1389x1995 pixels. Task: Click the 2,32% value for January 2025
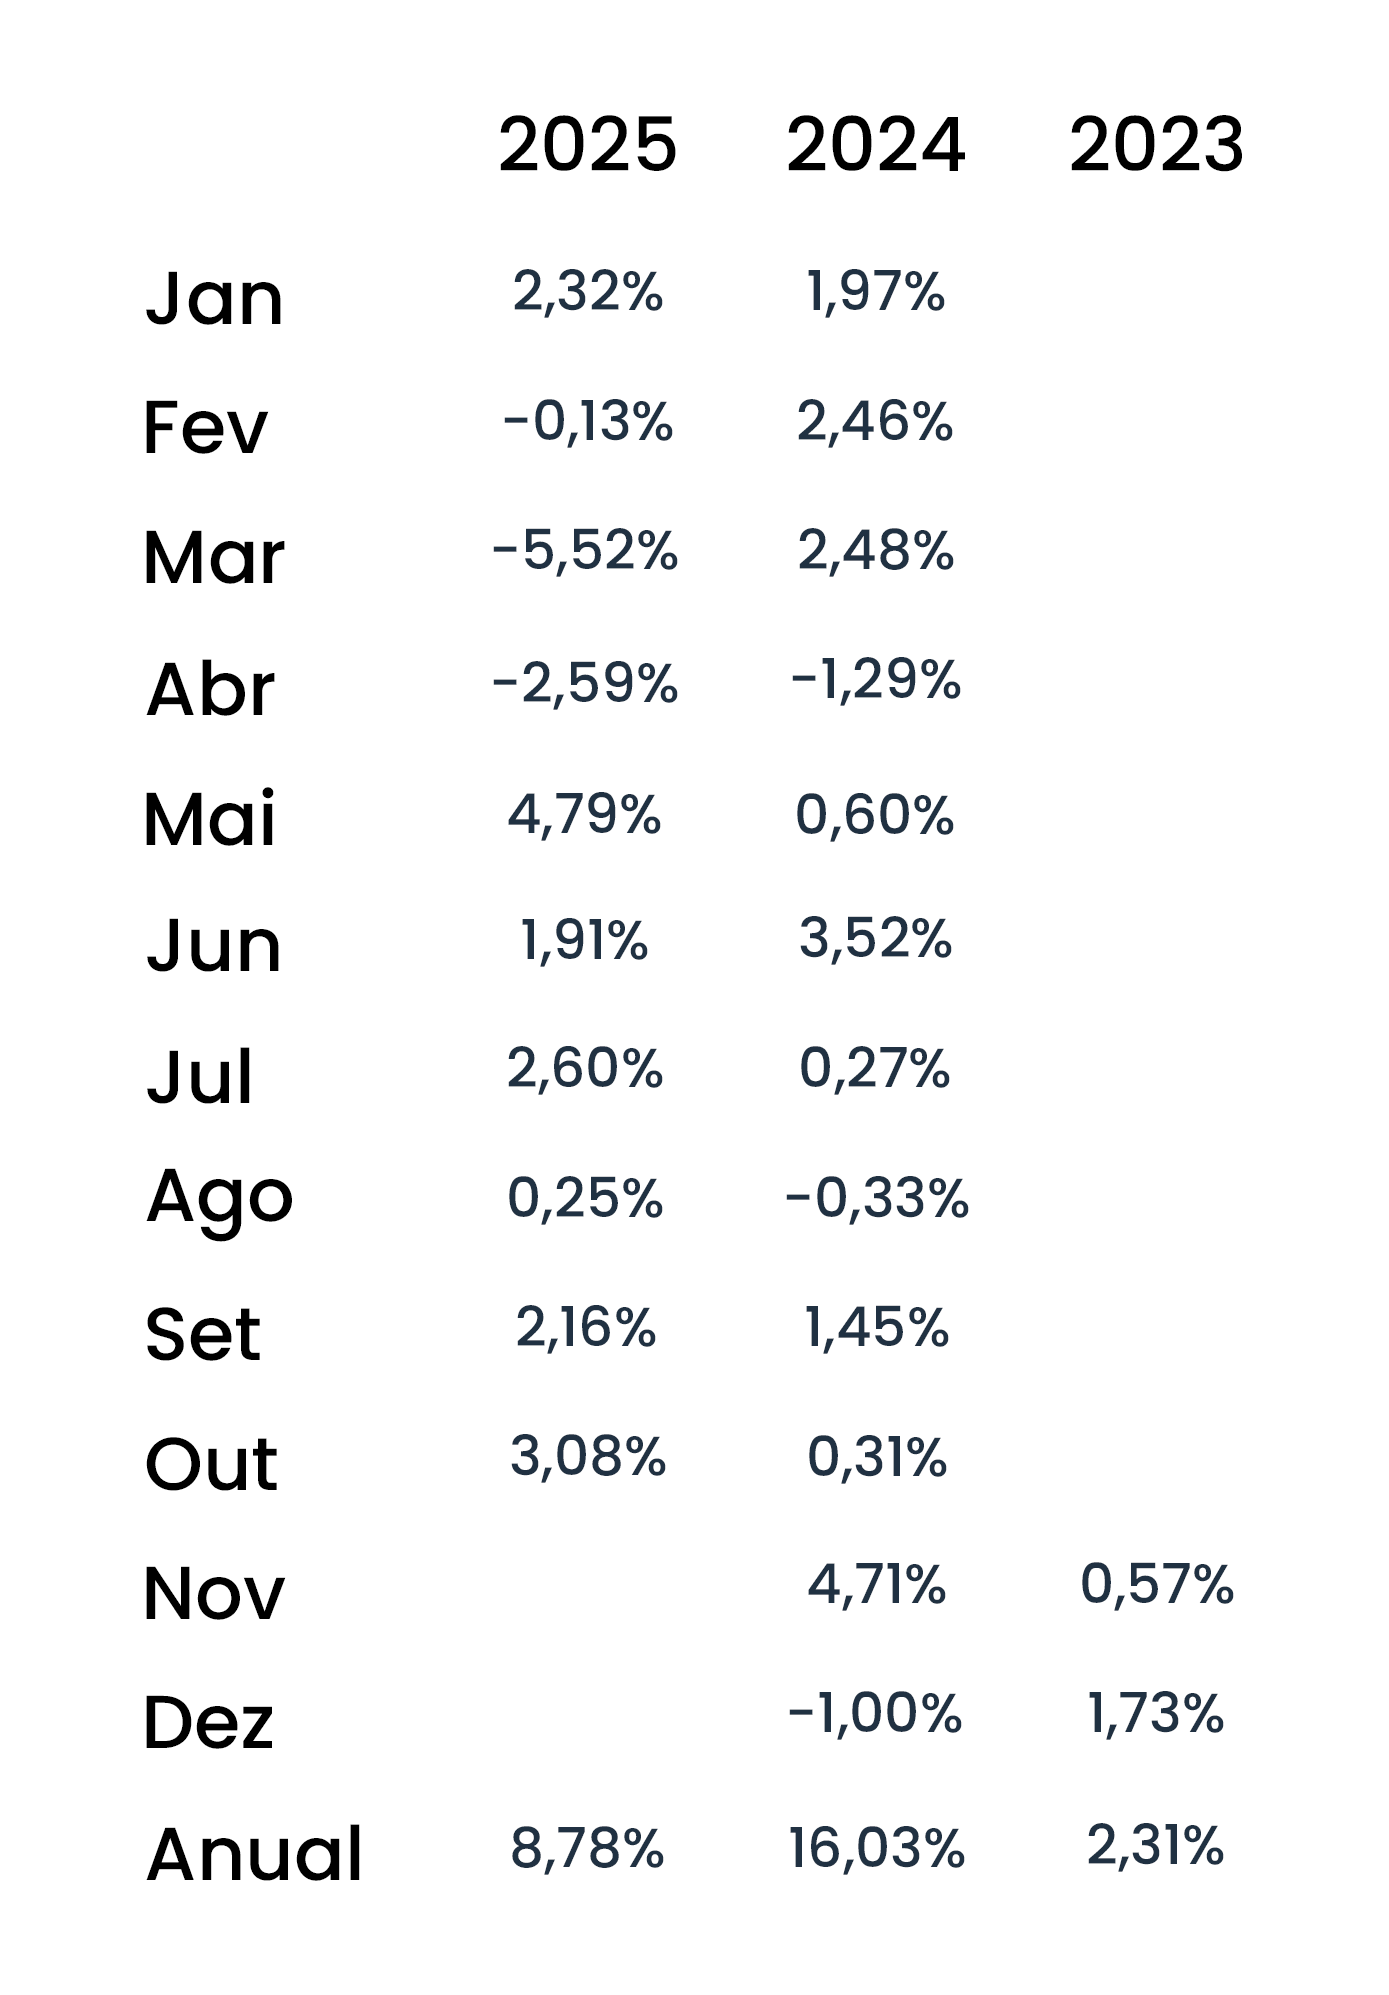(587, 292)
